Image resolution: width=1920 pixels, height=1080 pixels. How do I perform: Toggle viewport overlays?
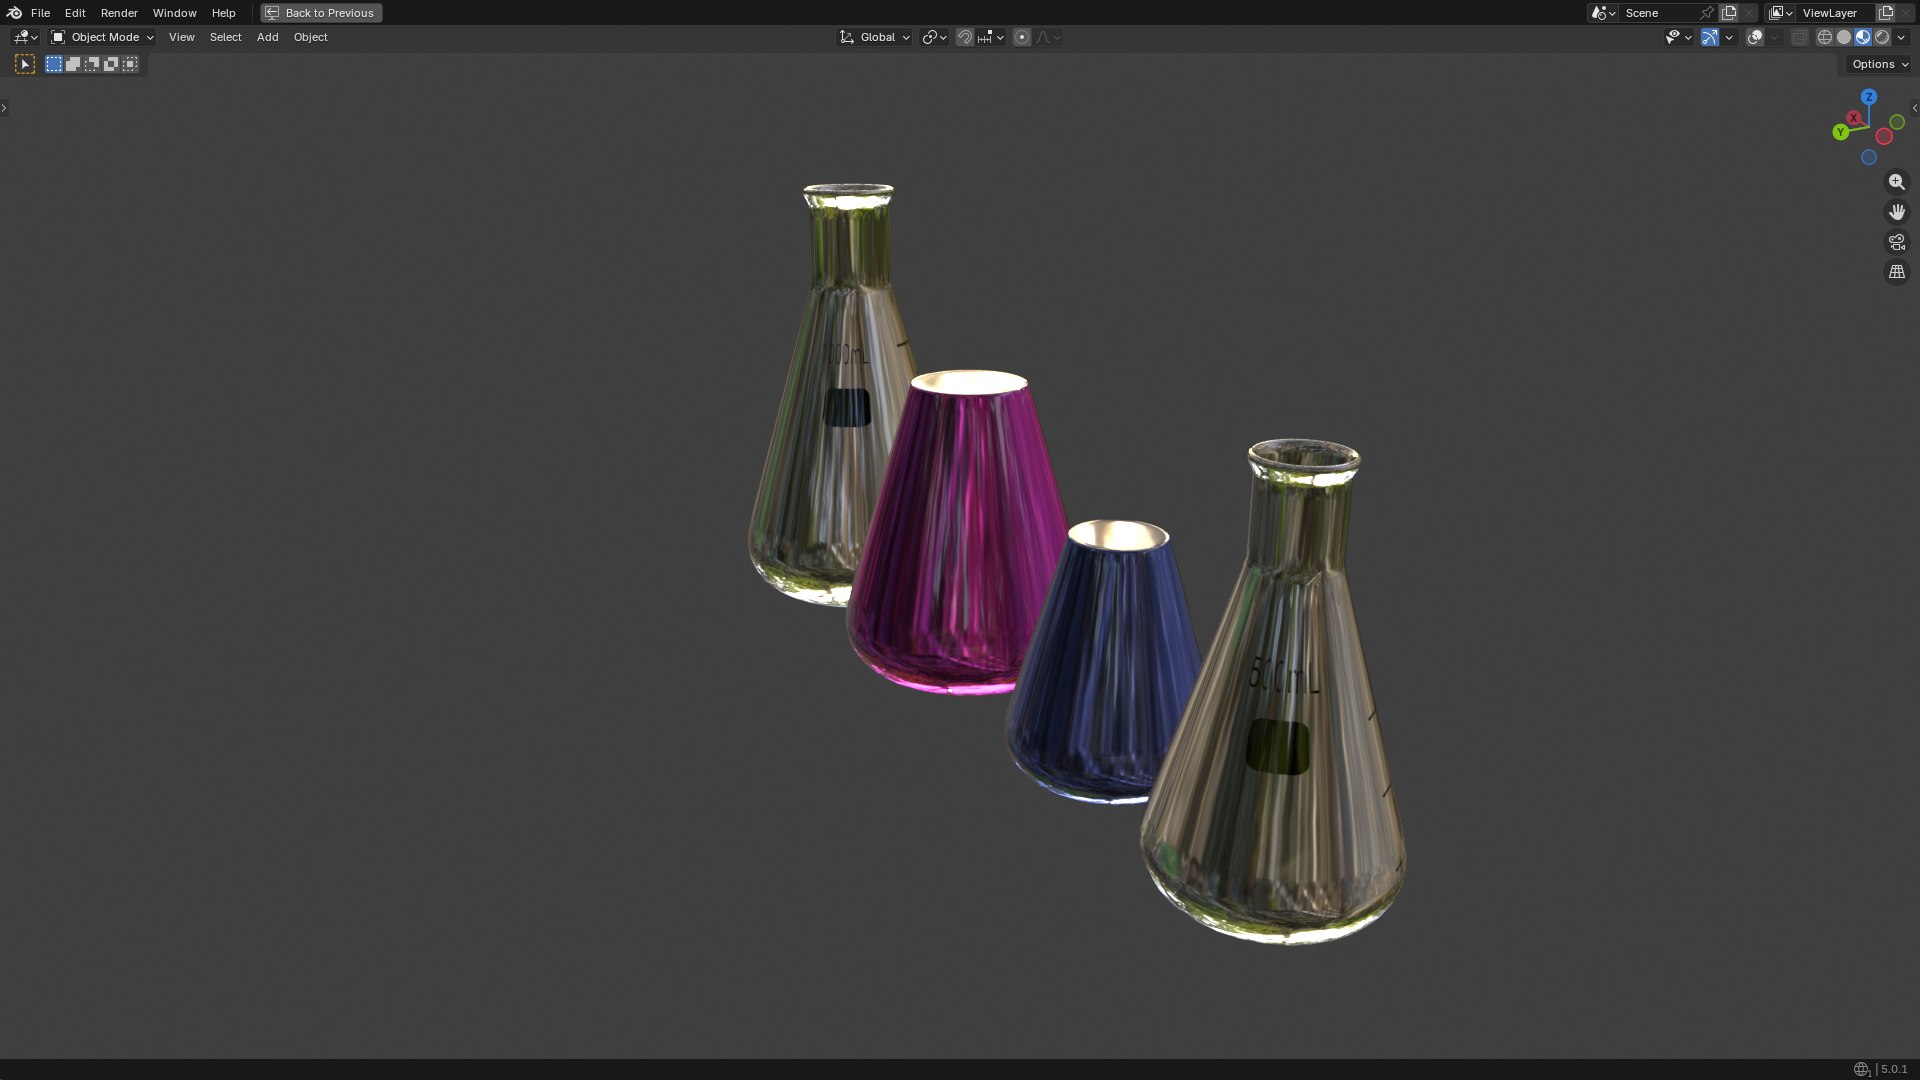(x=1755, y=37)
